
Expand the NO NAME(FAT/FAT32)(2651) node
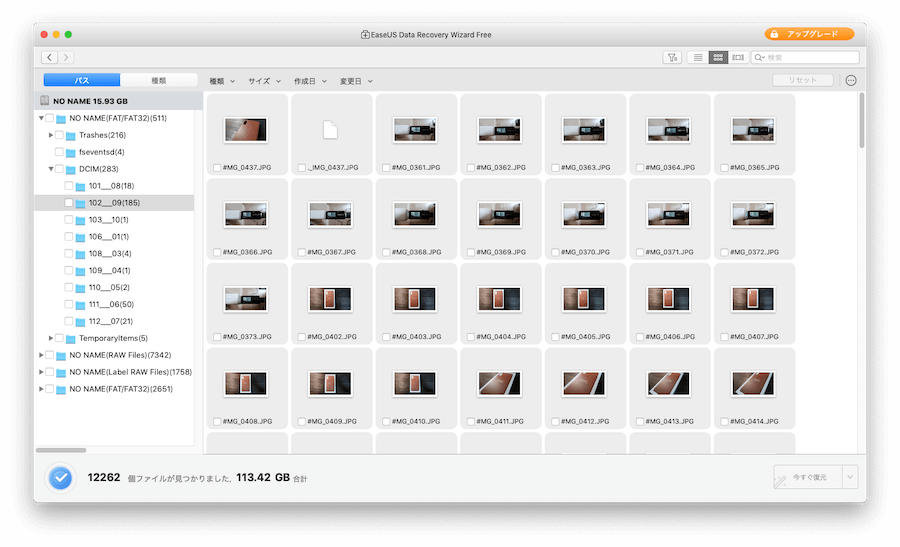pos(41,389)
